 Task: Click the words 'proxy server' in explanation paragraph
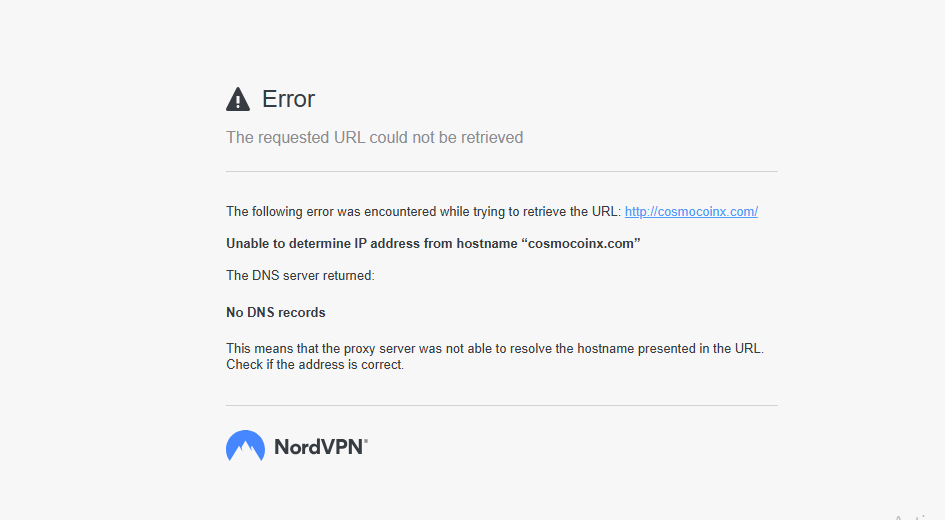click(x=379, y=348)
